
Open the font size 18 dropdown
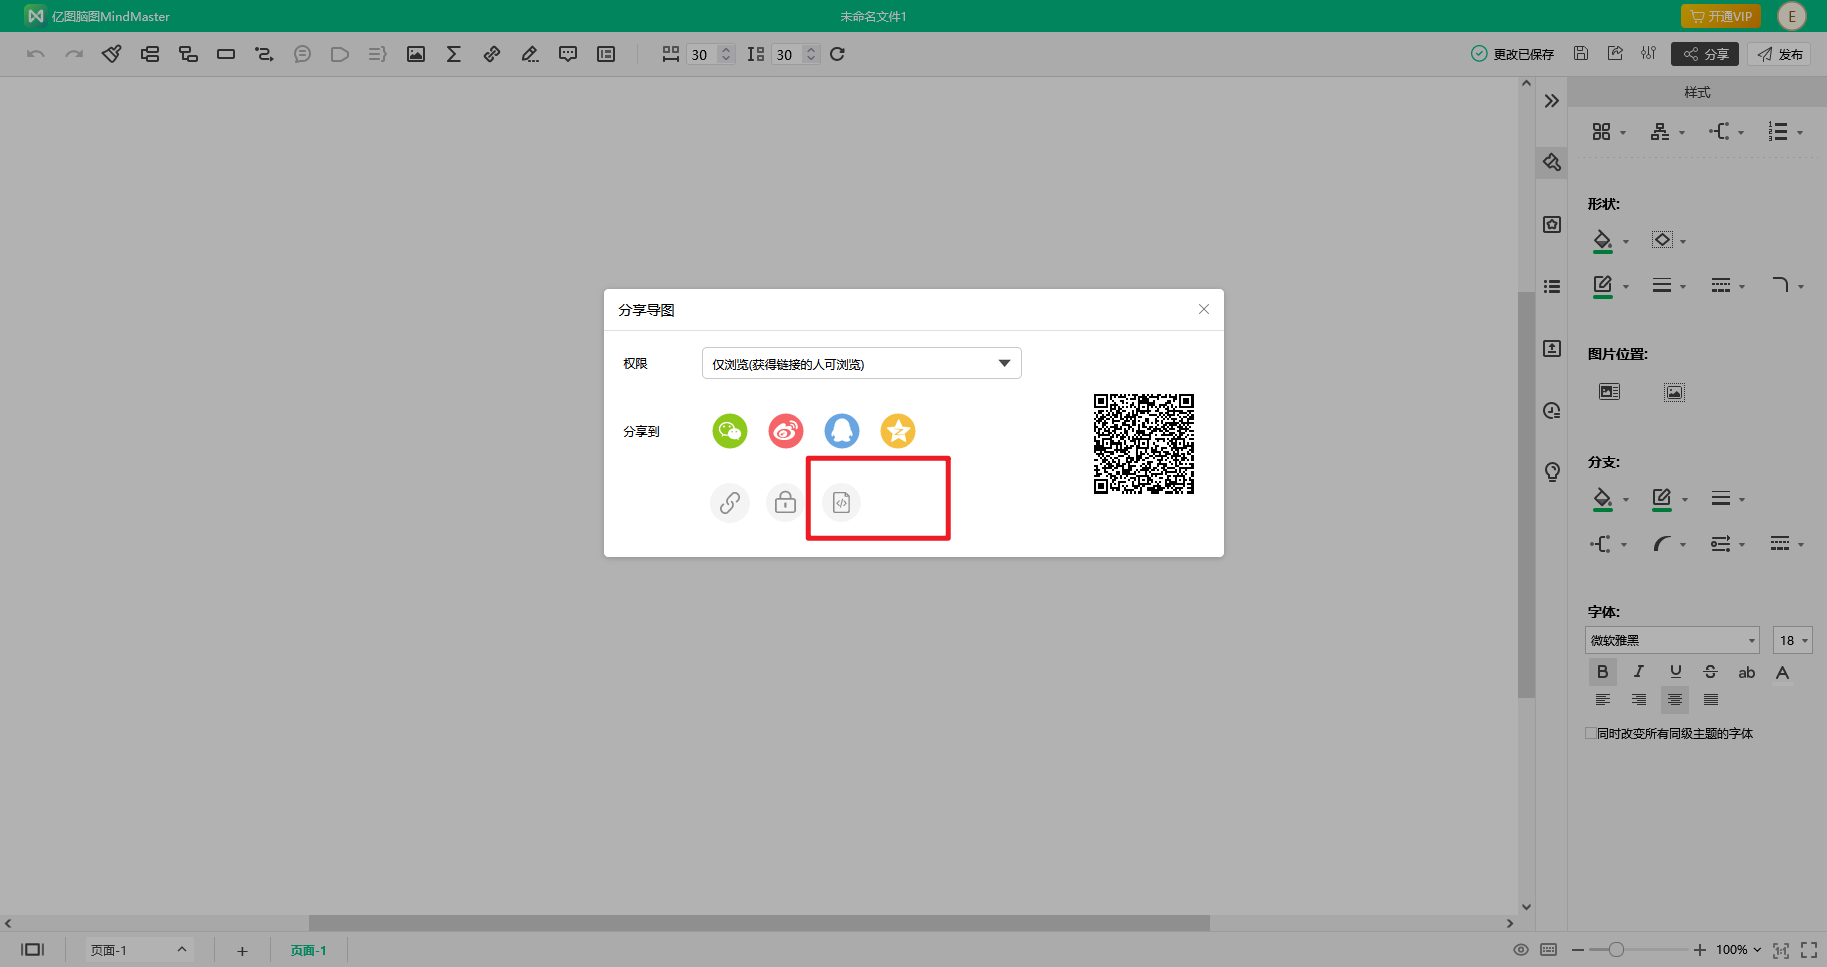click(1792, 640)
